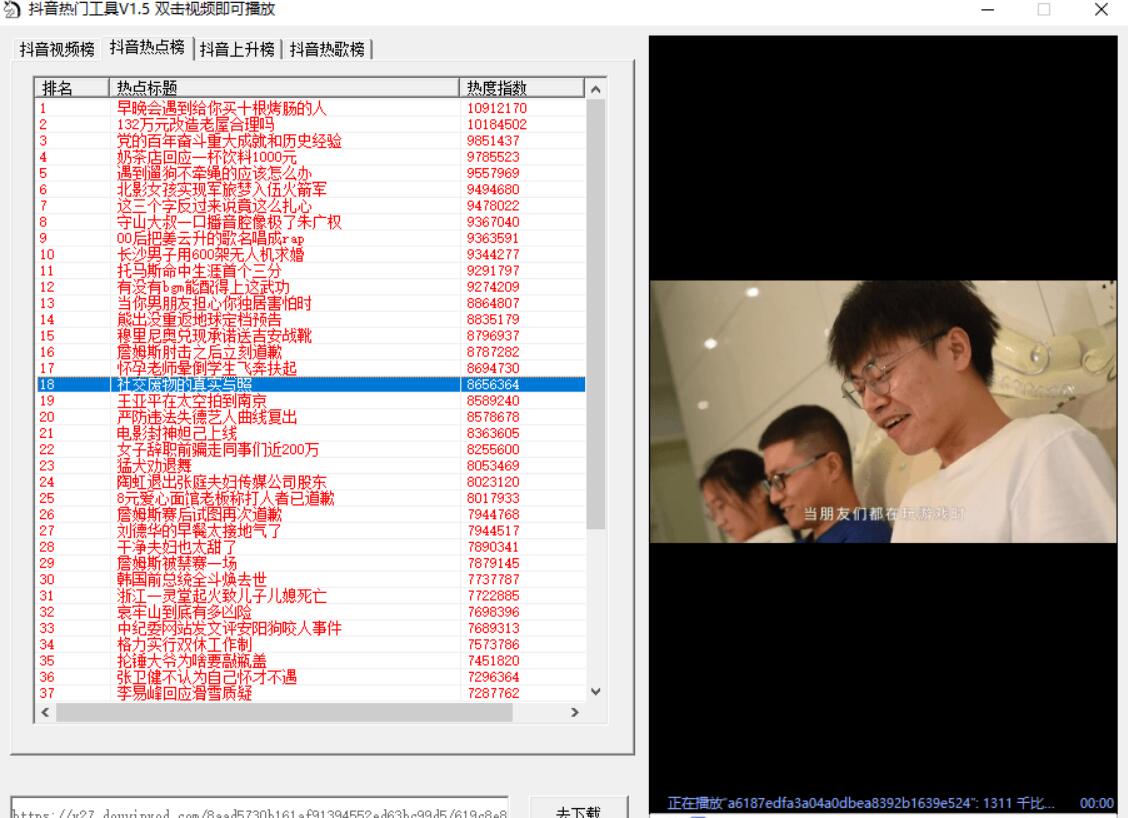Click the horizontal scrollbar thumb
This screenshot has width=1128, height=818.
[x=284, y=712]
